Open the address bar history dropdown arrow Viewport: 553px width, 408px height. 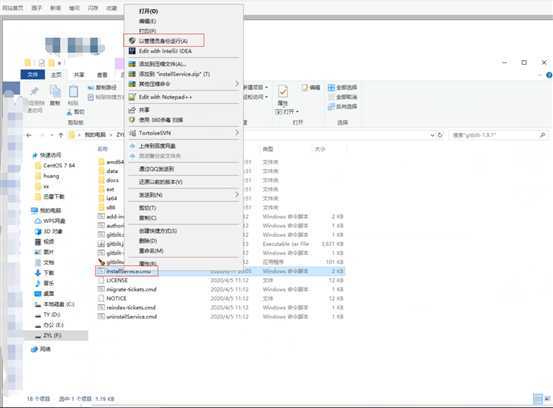click(432, 135)
